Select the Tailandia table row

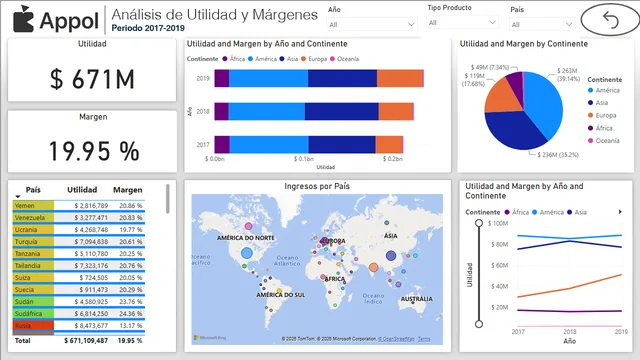79,266
